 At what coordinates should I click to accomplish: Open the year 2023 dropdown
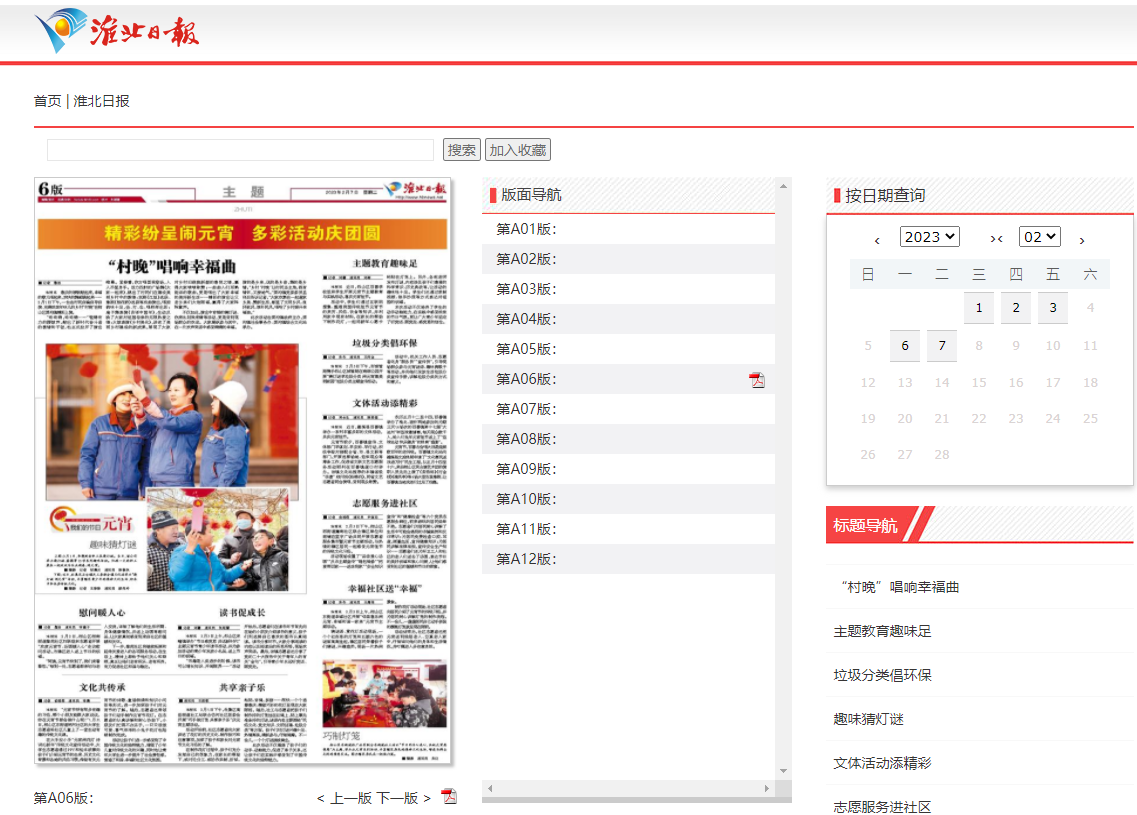click(929, 237)
